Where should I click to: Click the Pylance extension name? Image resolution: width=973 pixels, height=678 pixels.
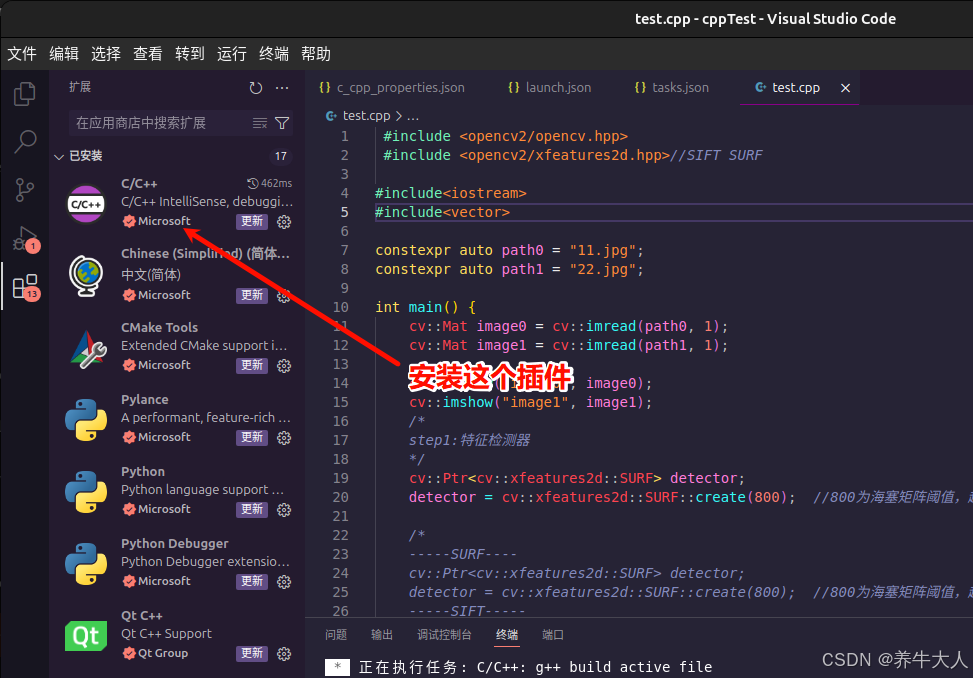tap(145, 399)
